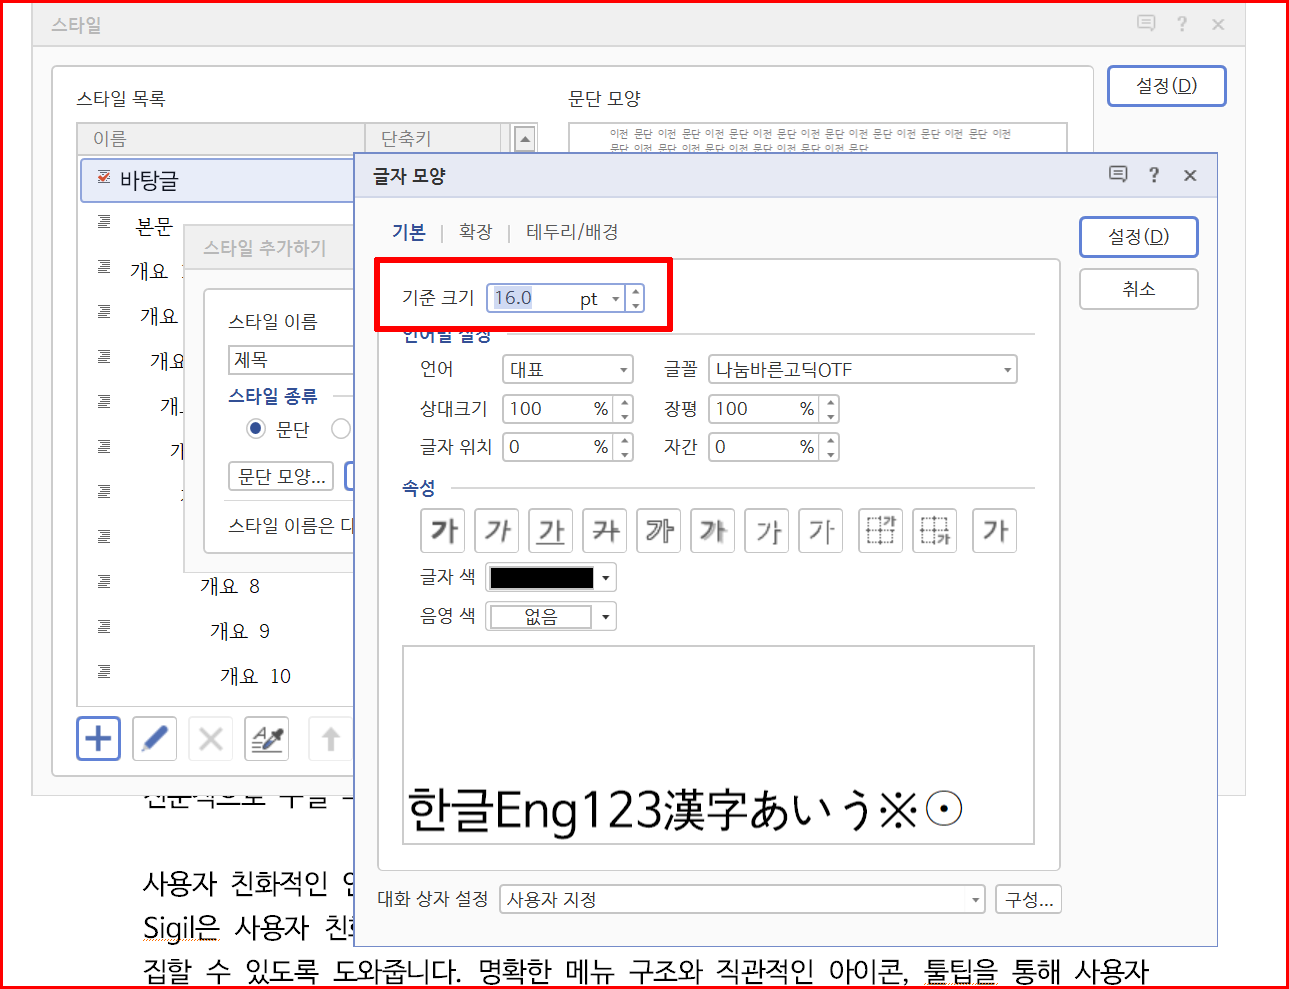Open 글꼴 나눔바른고딕OTF font dropdown
Image resolution: width=1289 pixels, height=989 pixels.
click(x=863, y=370)
